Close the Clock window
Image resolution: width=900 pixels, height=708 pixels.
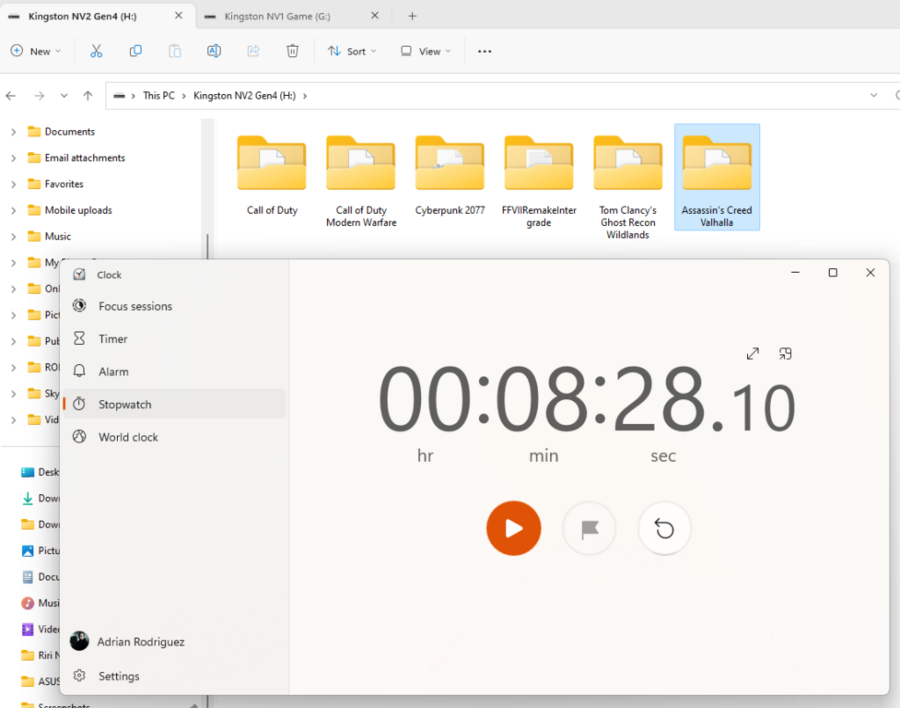pos(870,272)
